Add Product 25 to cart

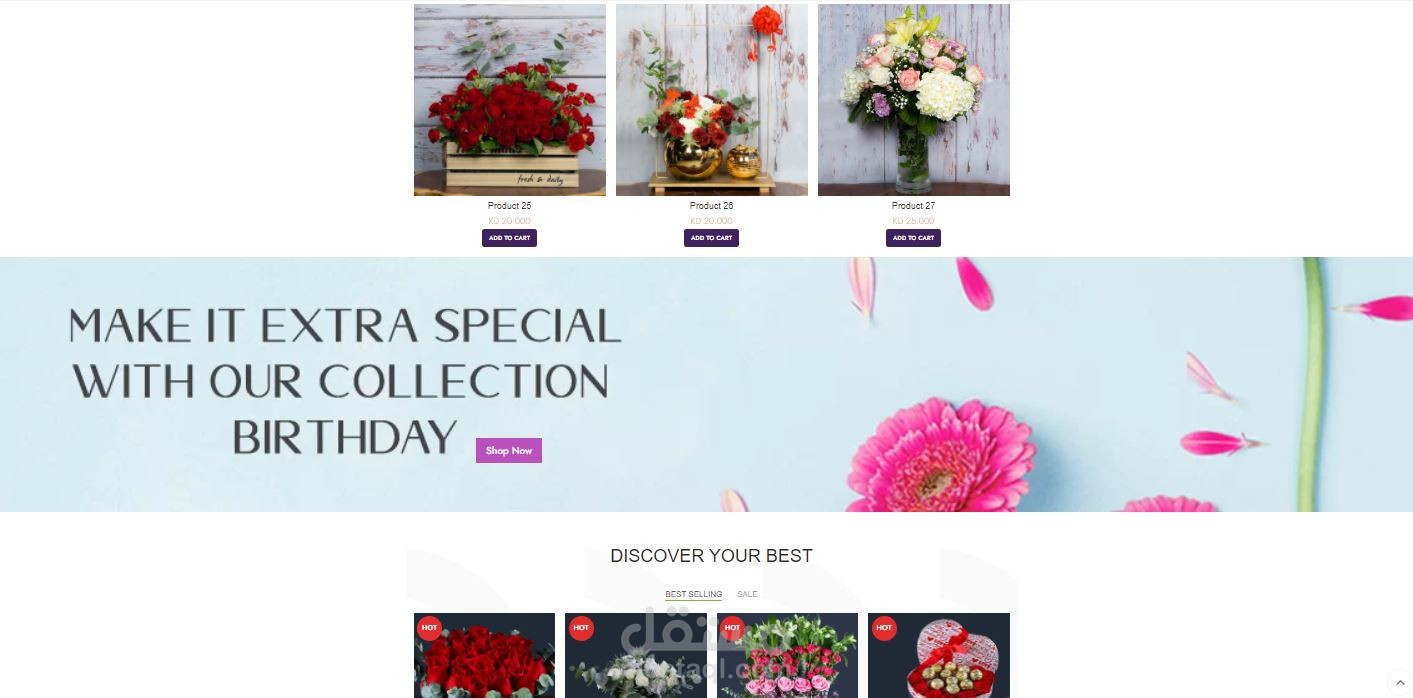510,238
